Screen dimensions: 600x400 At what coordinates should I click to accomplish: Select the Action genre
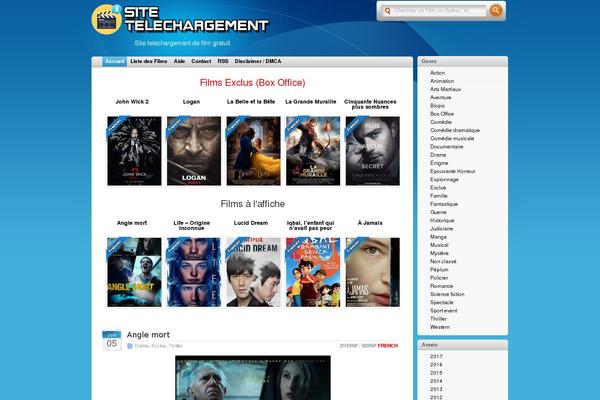[x=437, y=73]
